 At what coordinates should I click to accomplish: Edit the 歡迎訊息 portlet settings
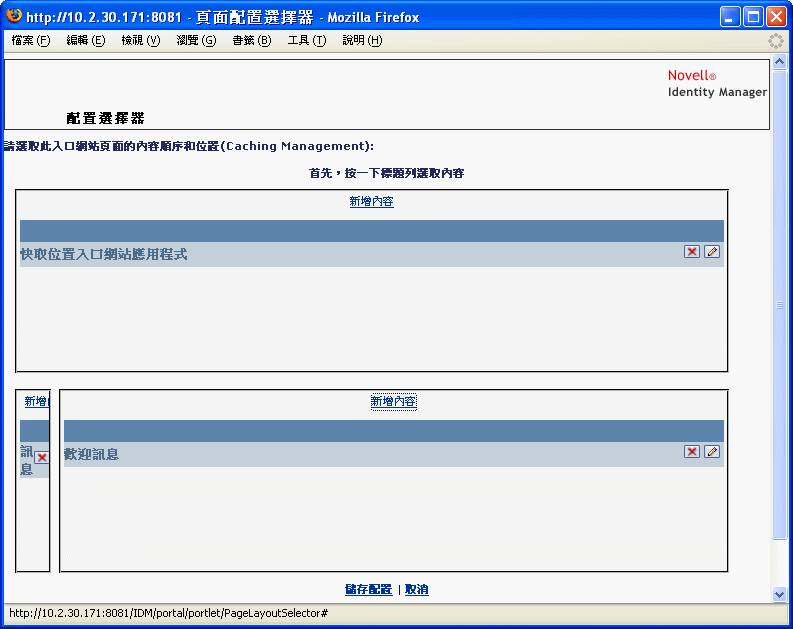[x=712, y=452]
